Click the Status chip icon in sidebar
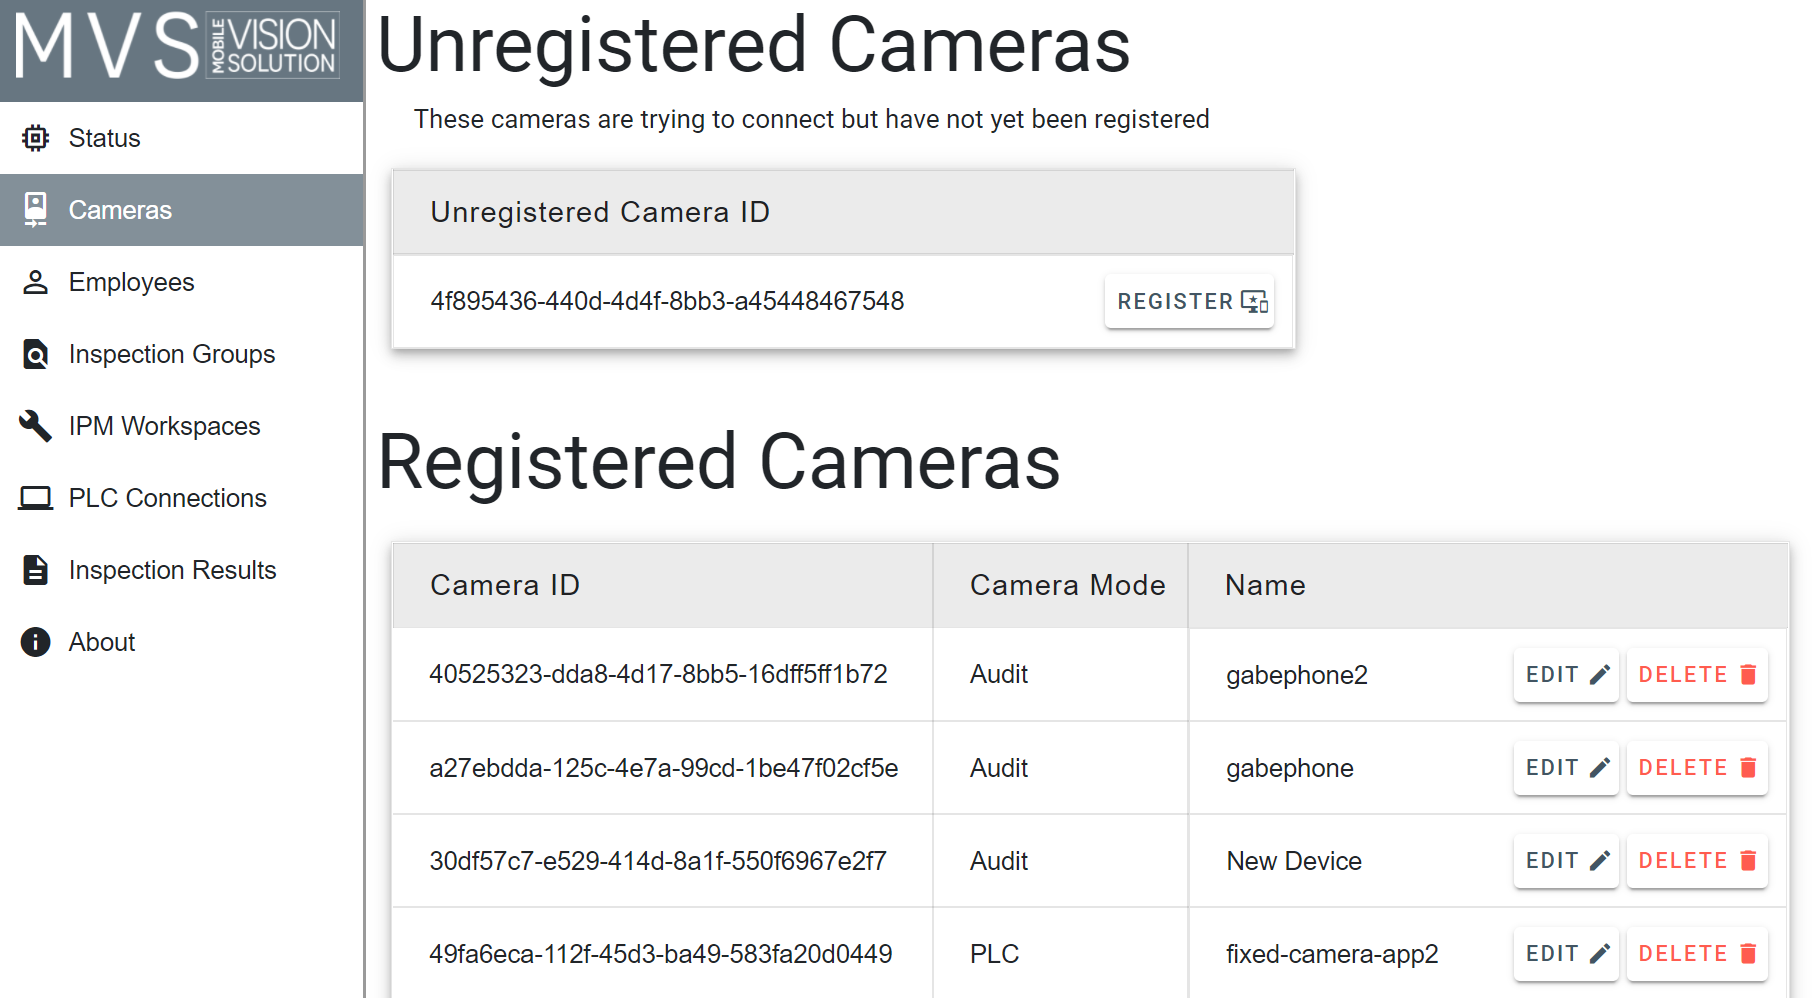The width and height of the screenshot is (1817, 998). [36, 138]
